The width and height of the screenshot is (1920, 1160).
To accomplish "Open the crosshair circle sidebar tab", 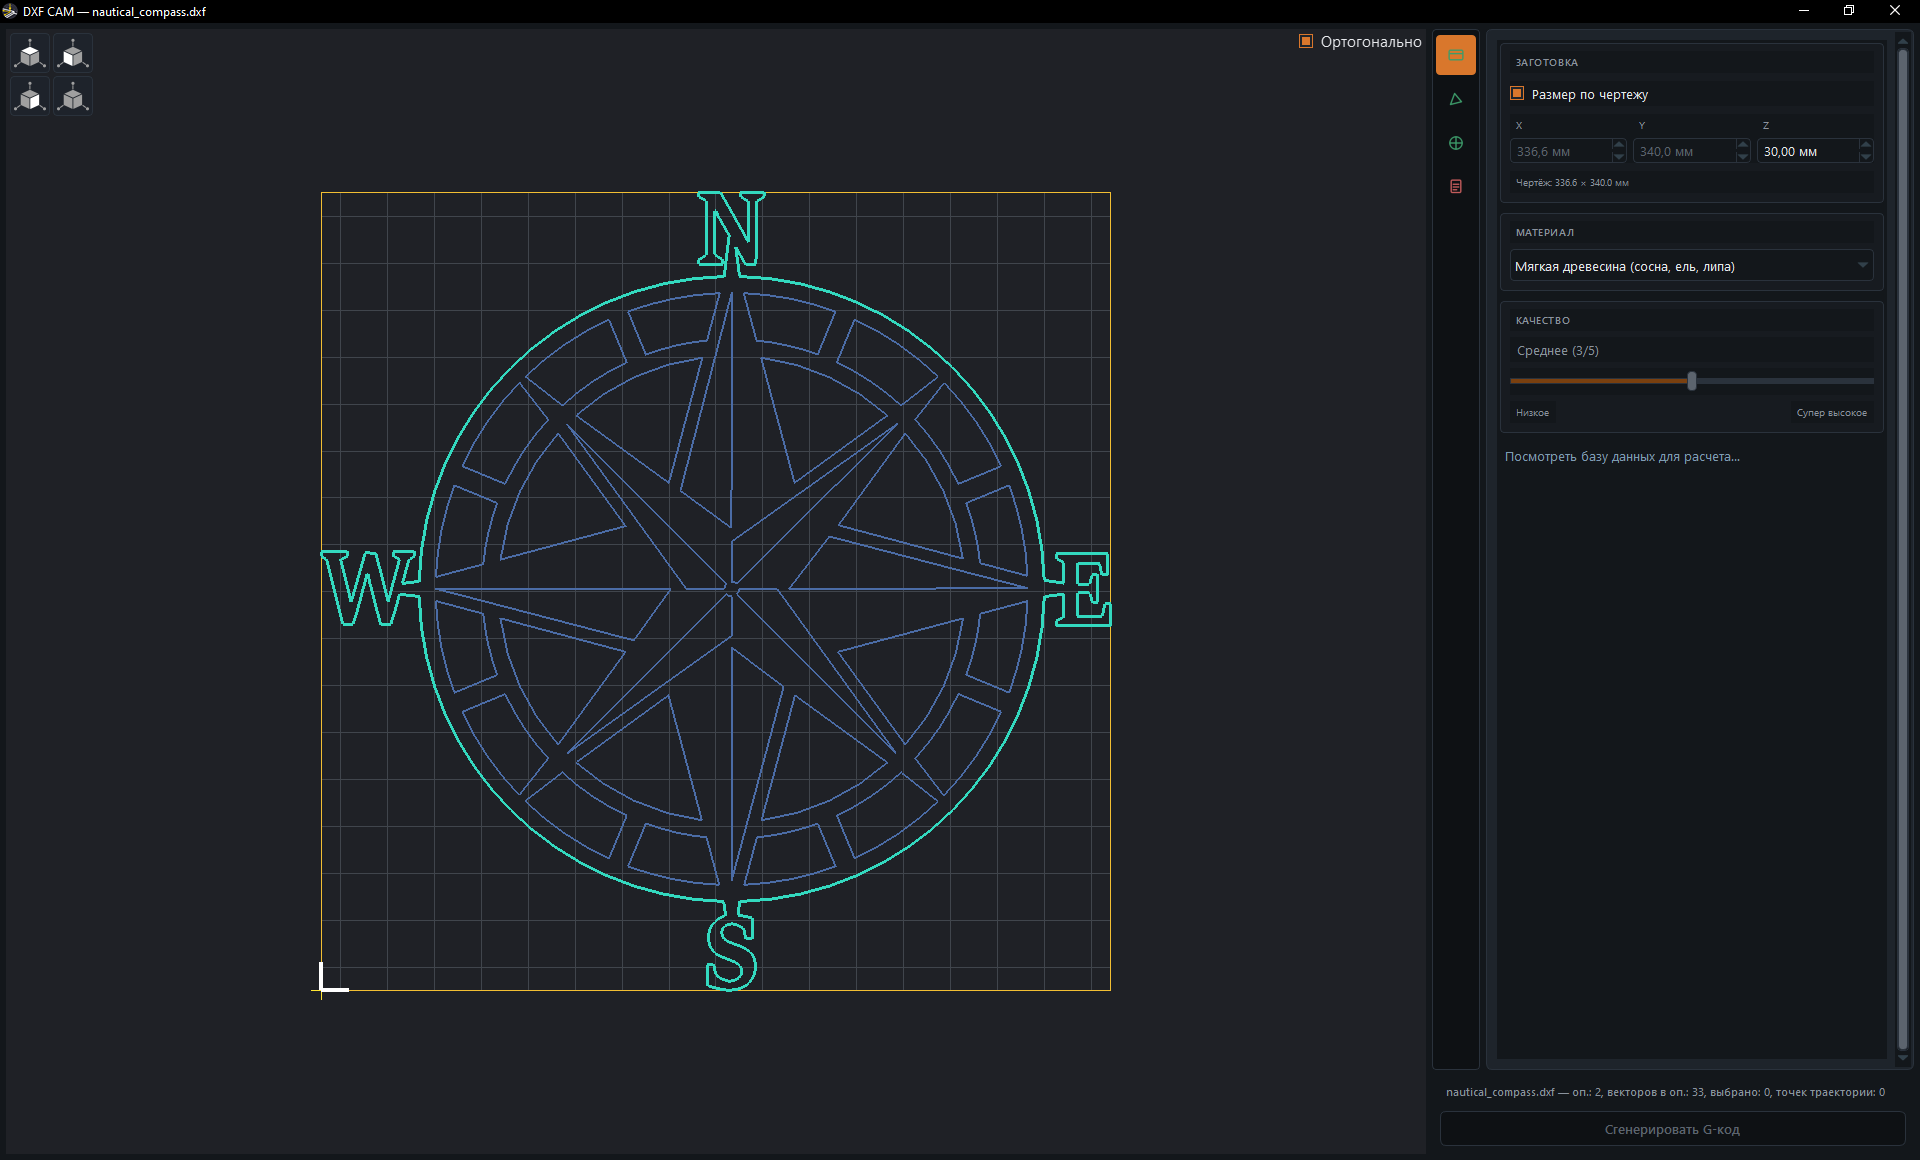I will pos(1455,143).
